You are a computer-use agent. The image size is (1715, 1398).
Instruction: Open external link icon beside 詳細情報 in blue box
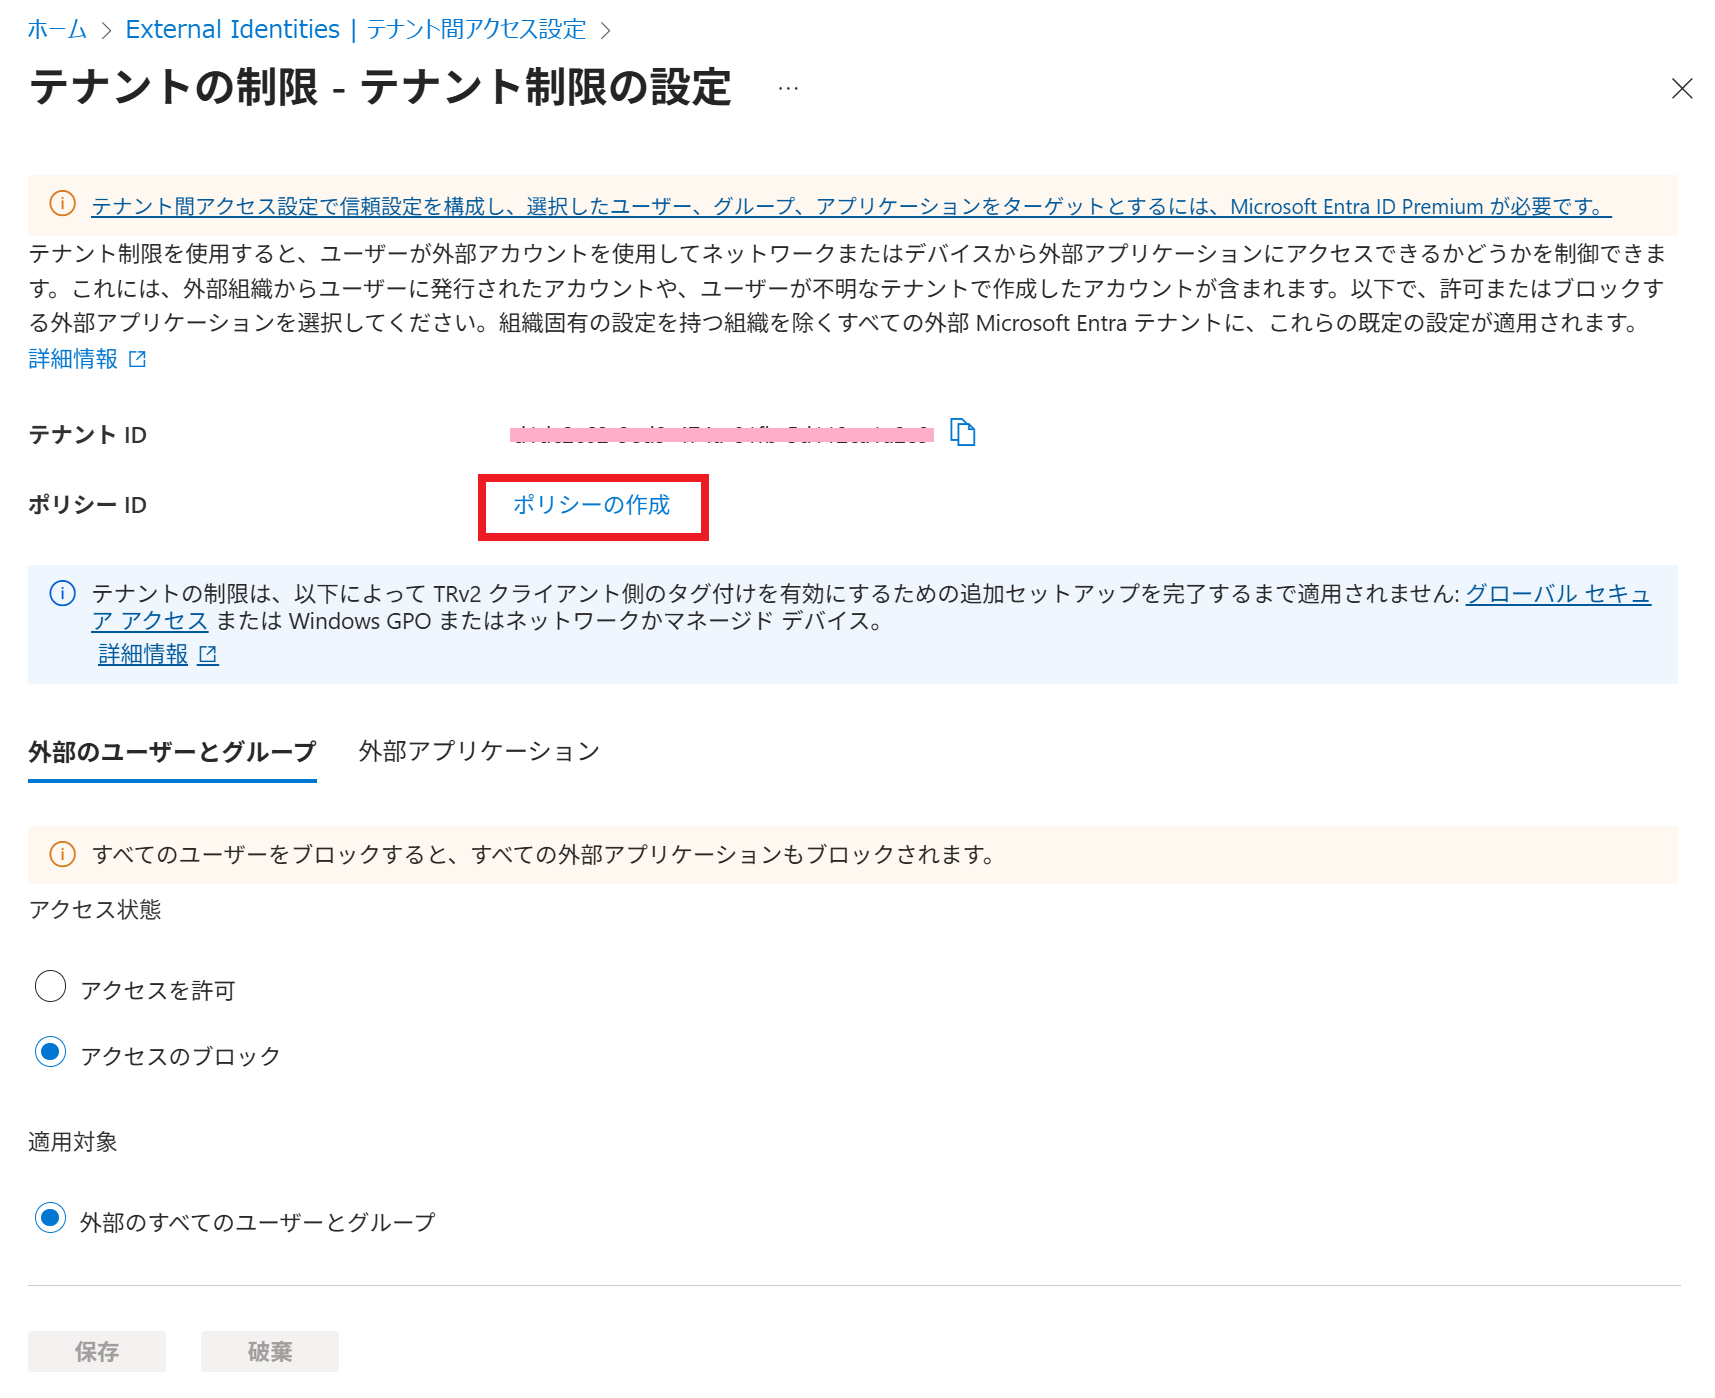208,654
